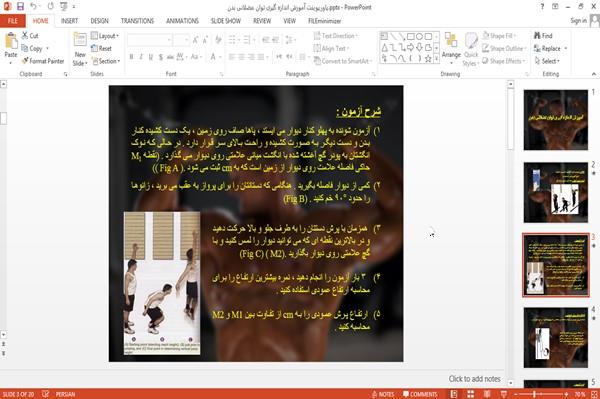The width and height of the screenshot is (600, 399).
Task: Open Quick Styles gallery
Action: coord(471,49)
